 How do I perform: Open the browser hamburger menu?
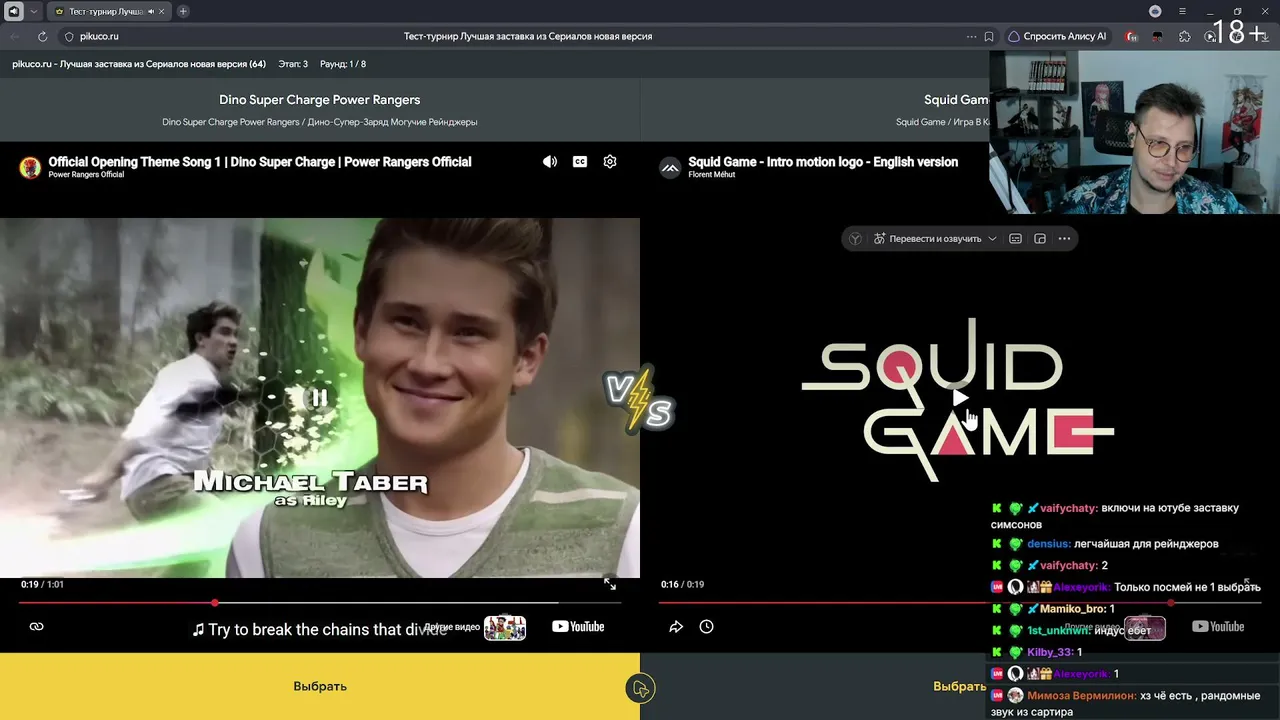(1182, 11)
